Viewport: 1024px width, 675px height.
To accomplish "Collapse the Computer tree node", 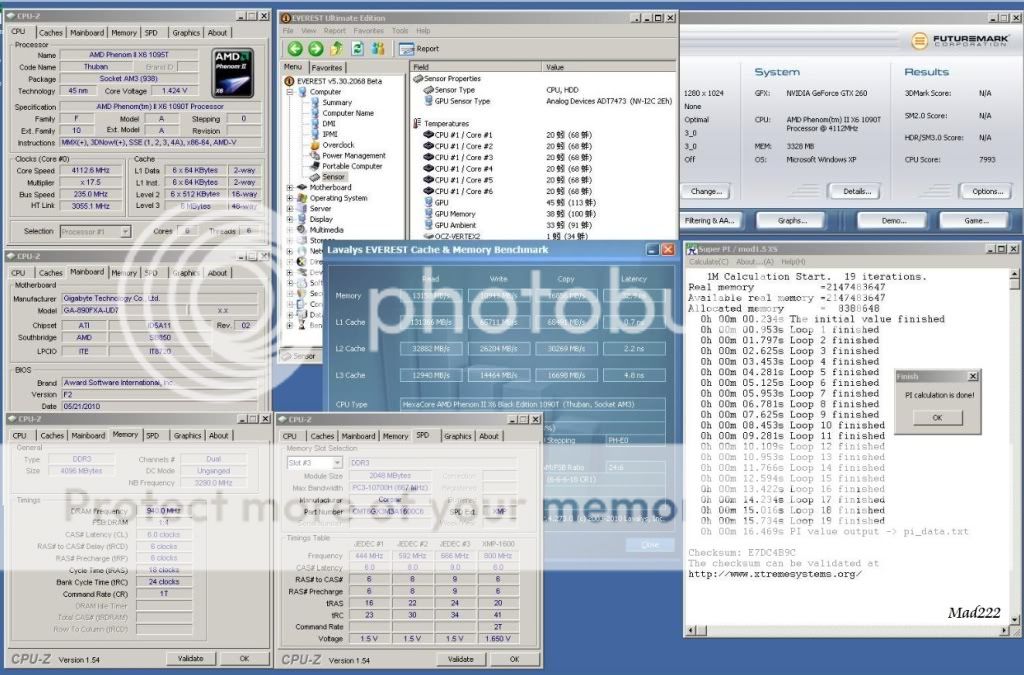I will [x=289, y=91].
